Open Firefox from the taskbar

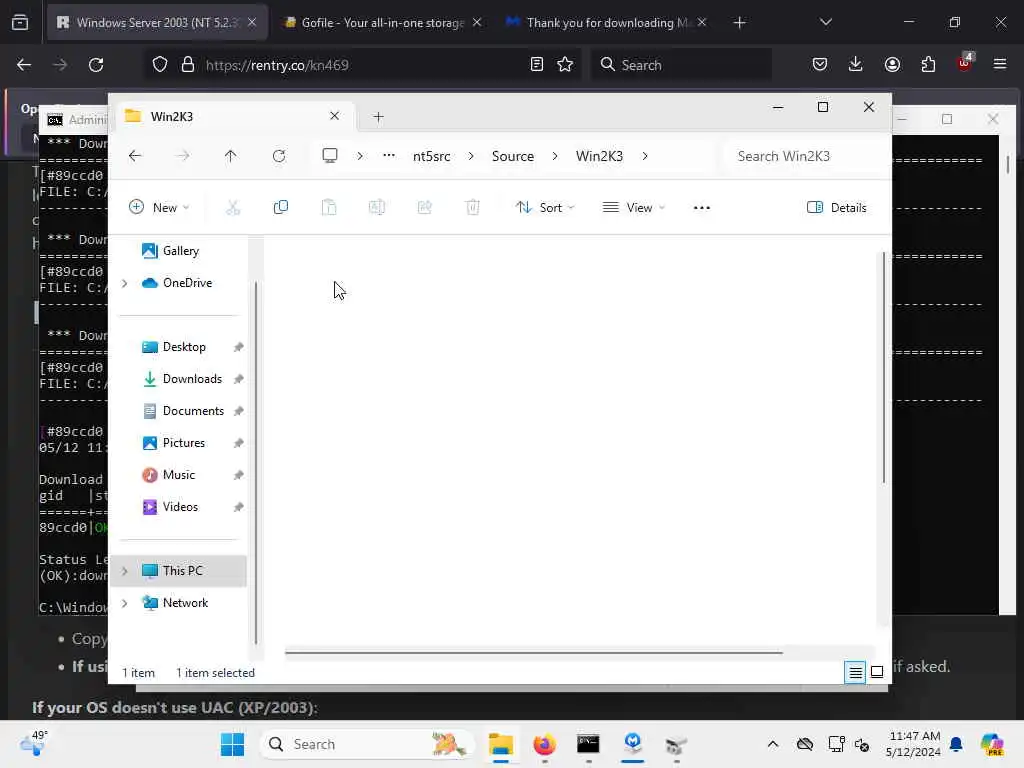545,744
